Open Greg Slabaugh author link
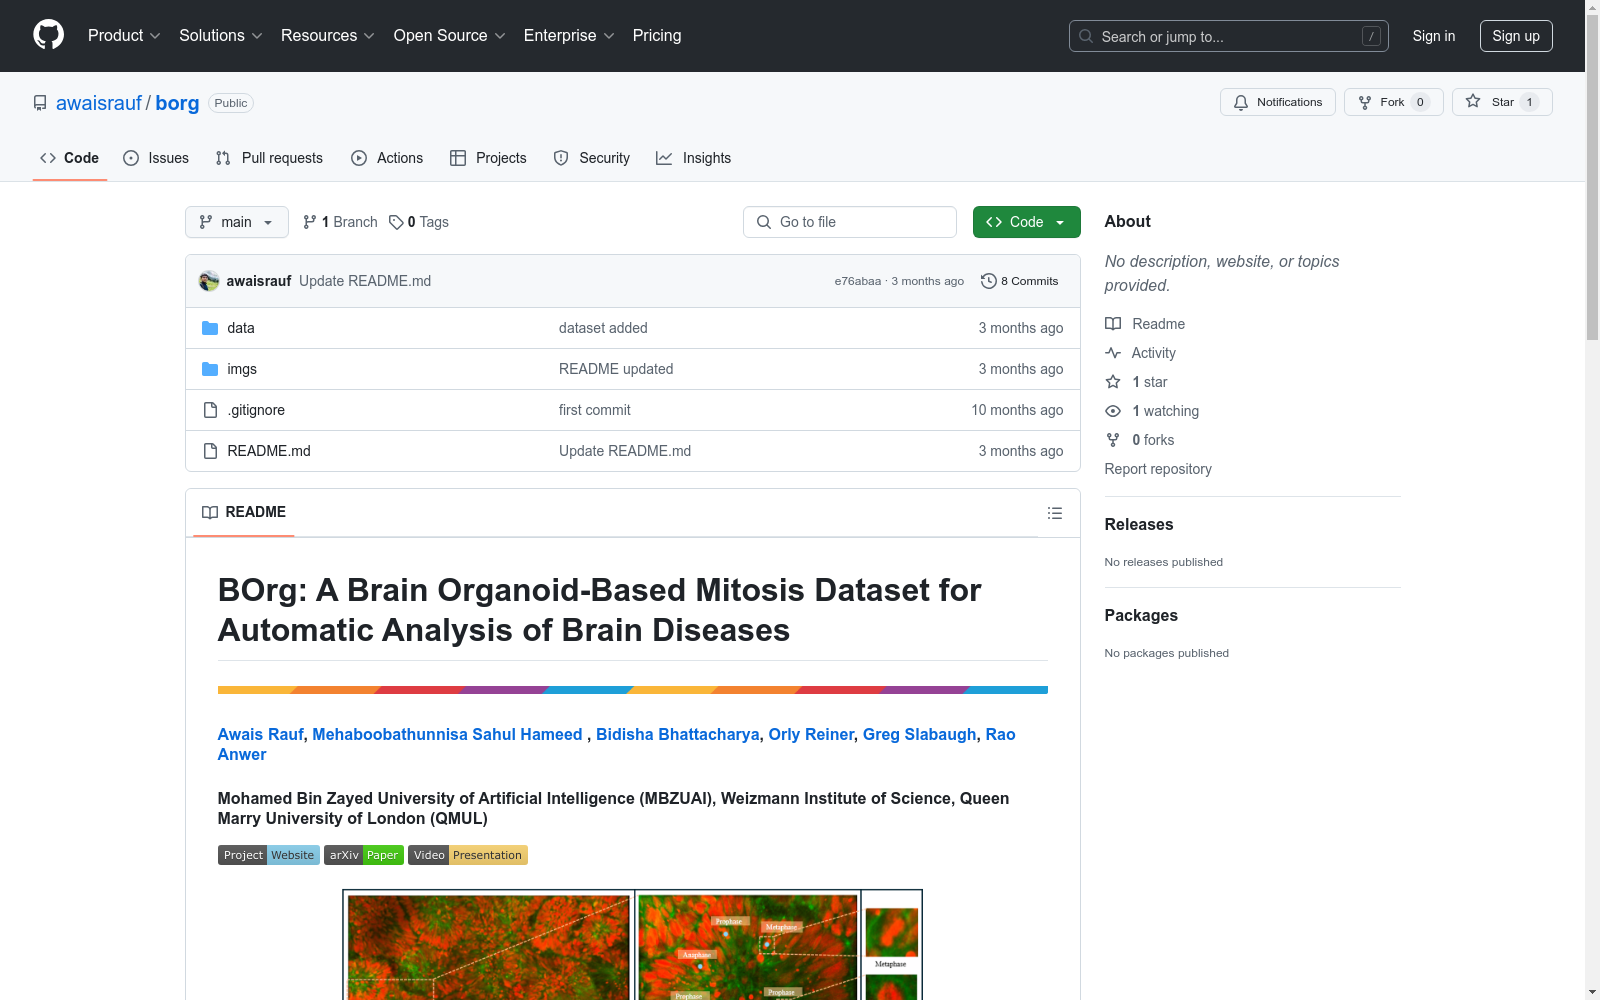 coord(920,734)
